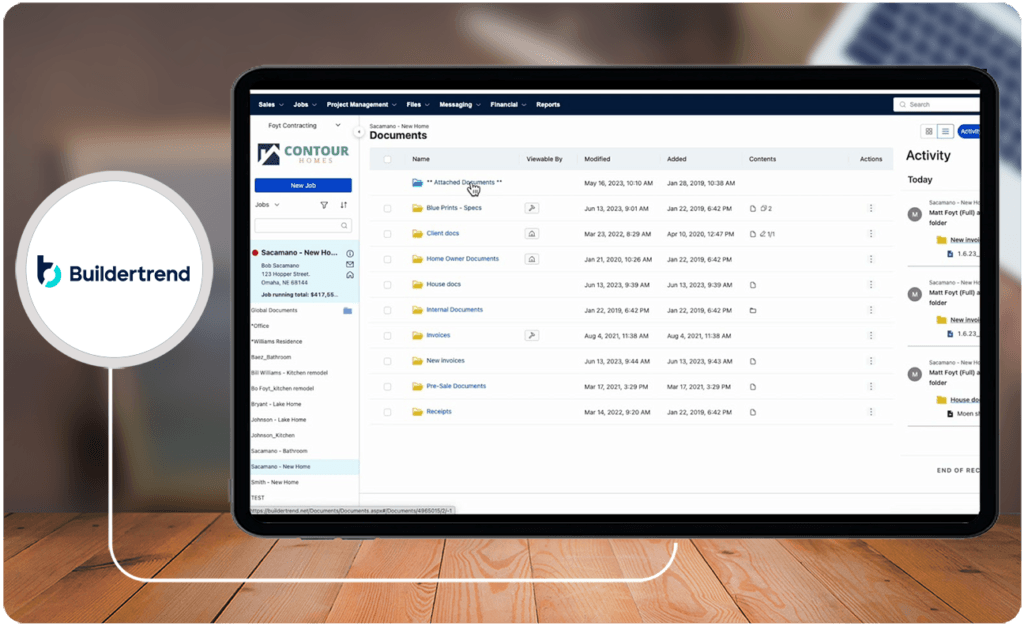This screenshot has height=626, width=1024.
Task: Open actions menu for Pre-Sale Documents row
Action: (871, 386)
